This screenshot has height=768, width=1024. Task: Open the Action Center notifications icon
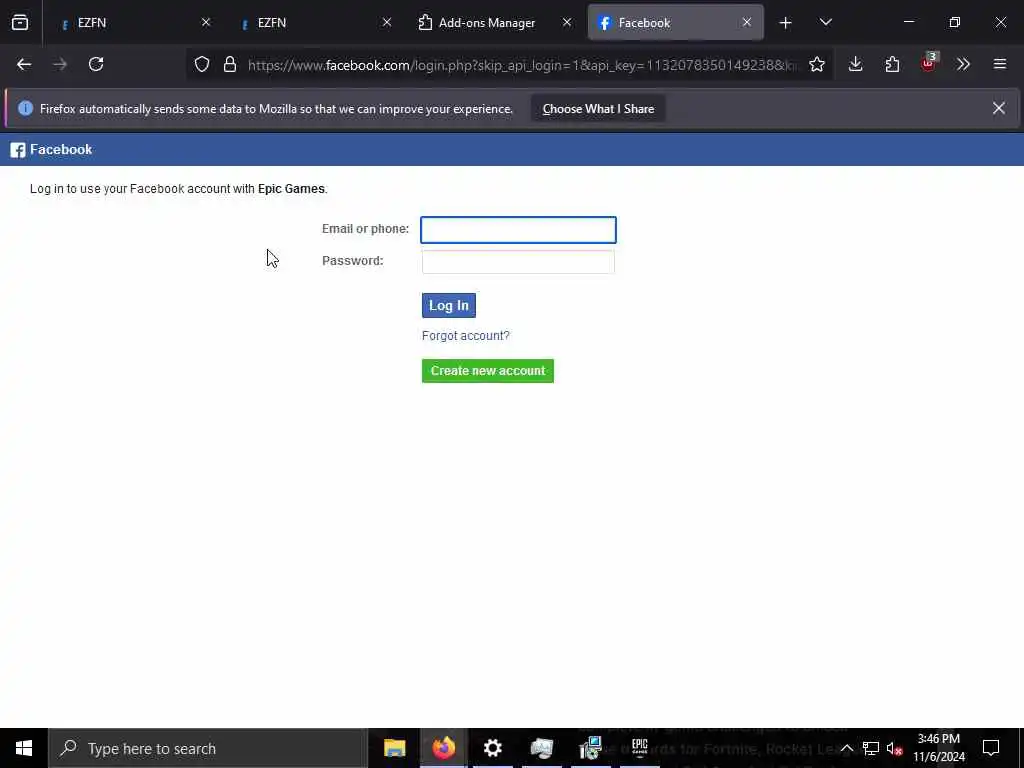coord(991,748)
